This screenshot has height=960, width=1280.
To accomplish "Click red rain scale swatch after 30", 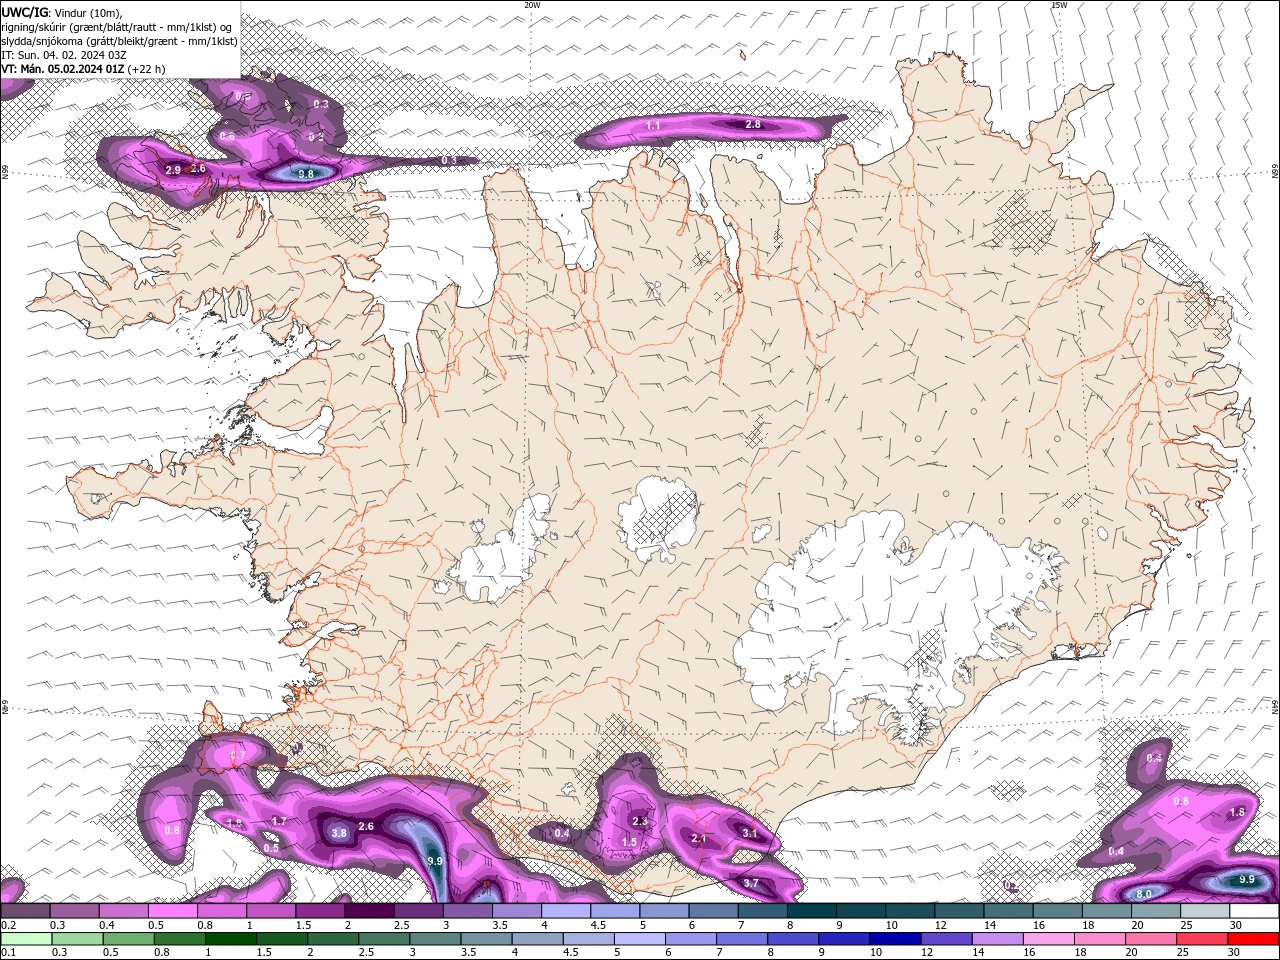I will pos(1252,938).
